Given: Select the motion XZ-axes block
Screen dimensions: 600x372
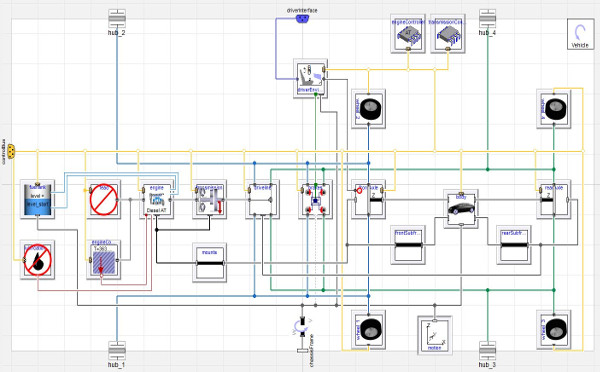Looking at the screenshot, I should click(x=435, y=335).
